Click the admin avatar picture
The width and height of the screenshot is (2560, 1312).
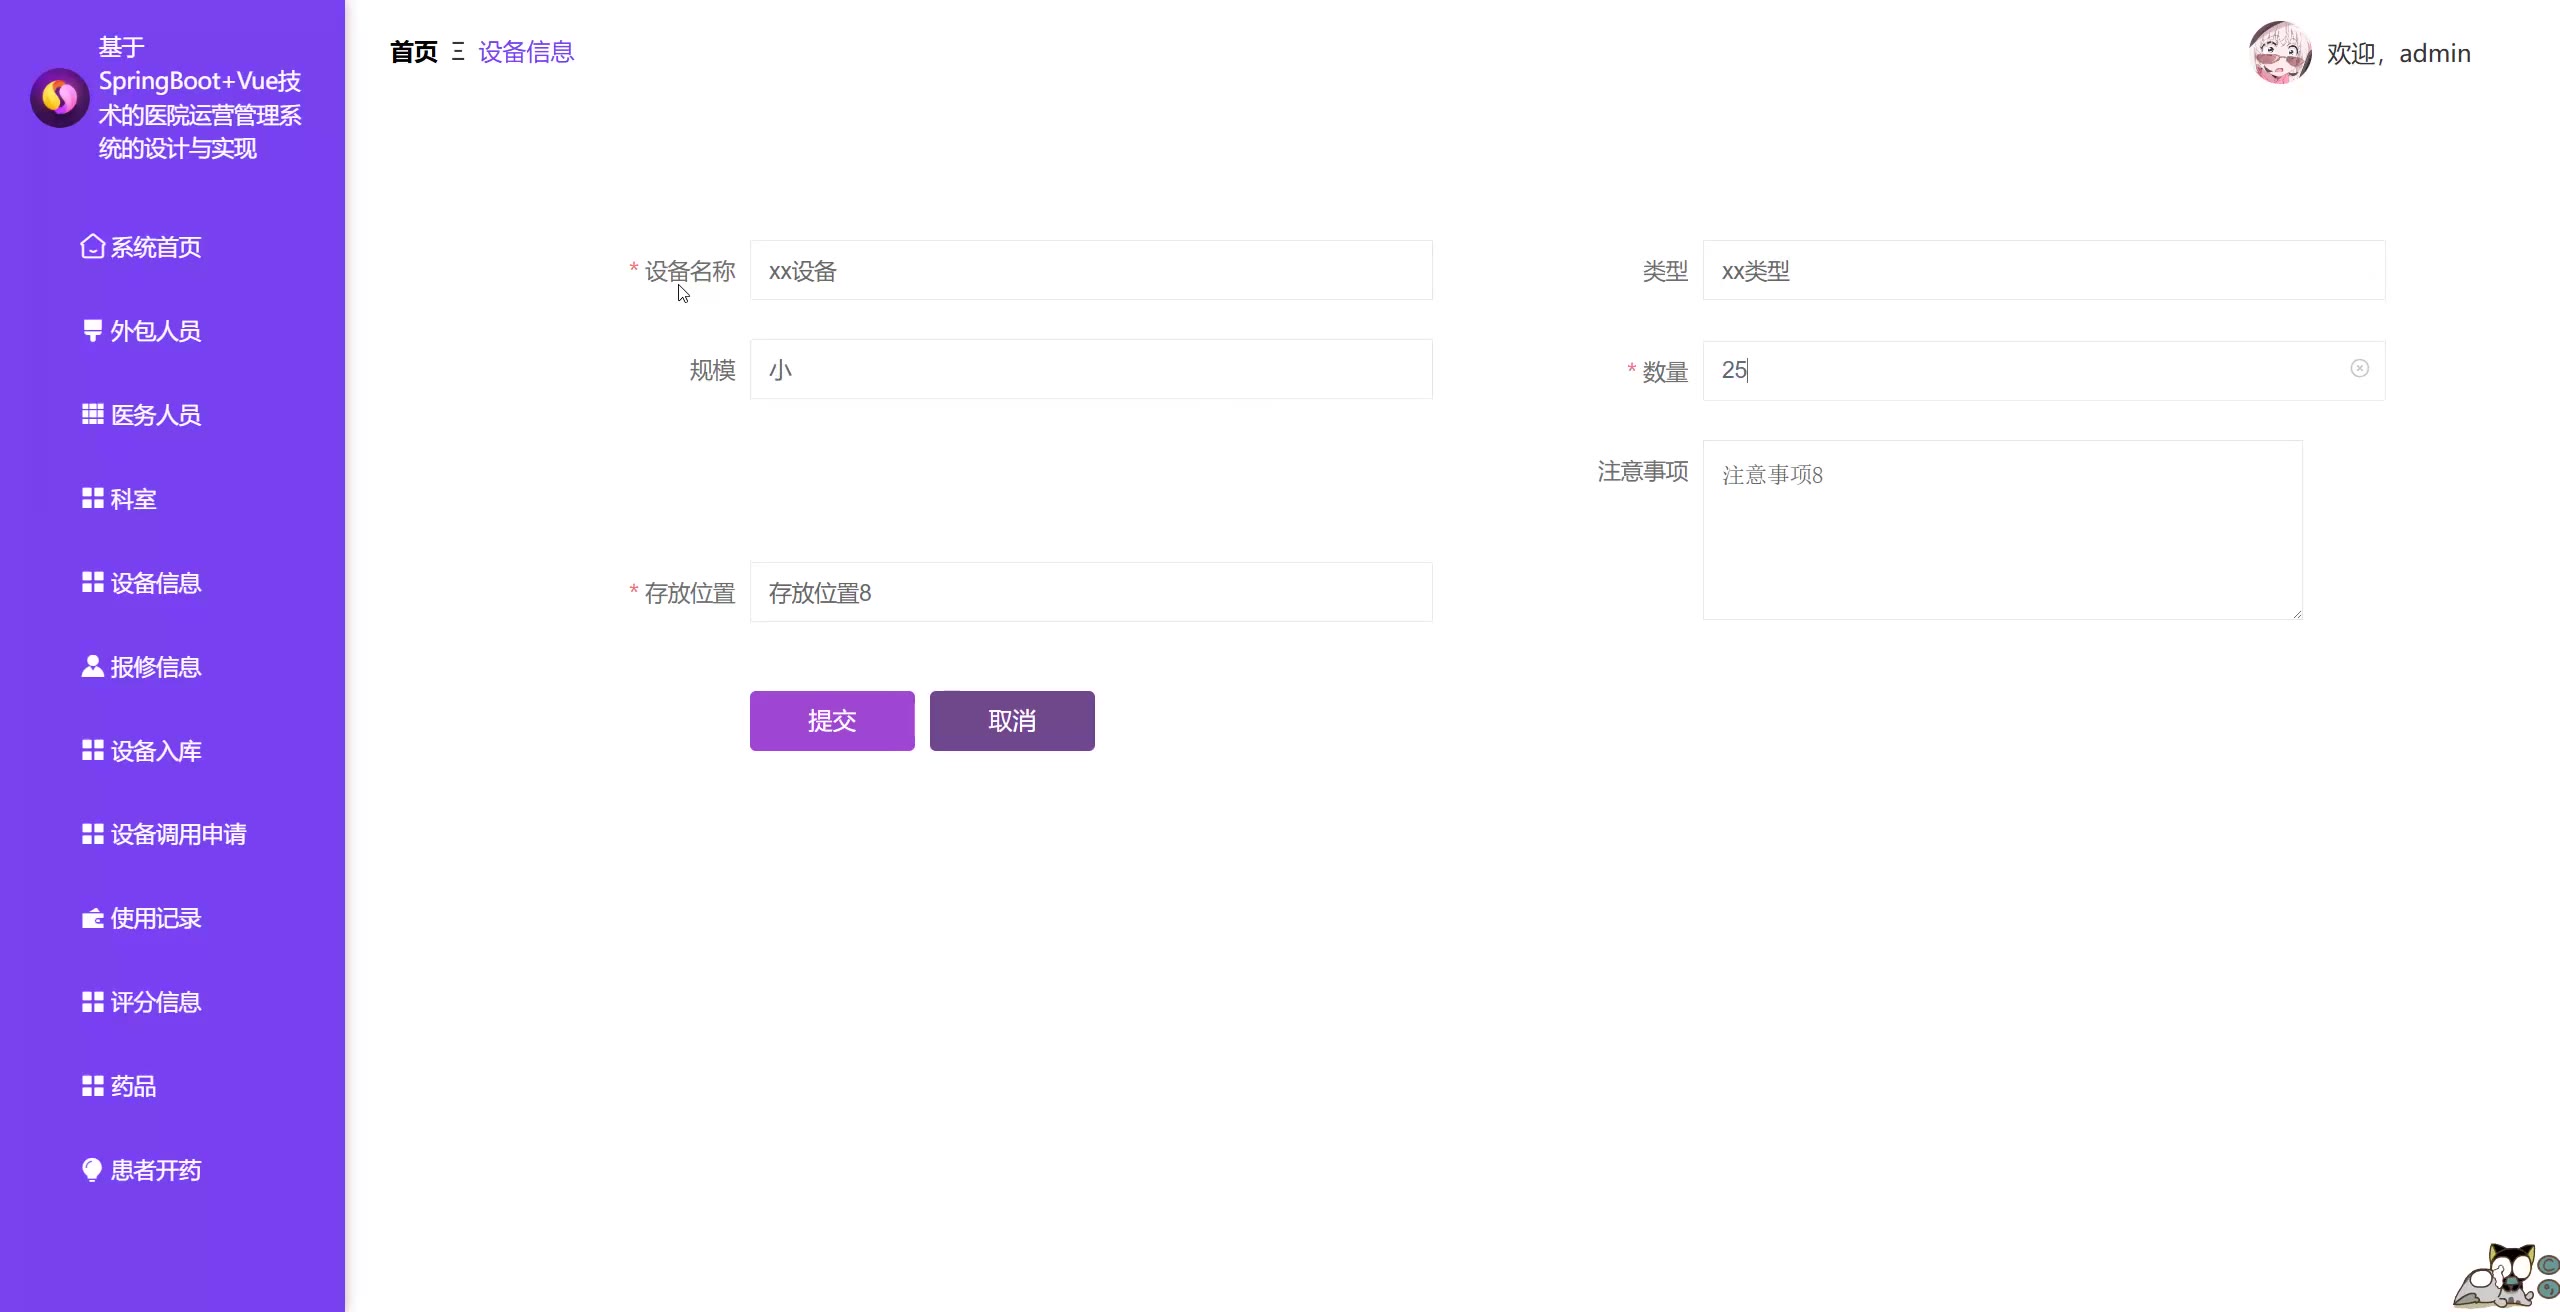(x=2279, y=53)
